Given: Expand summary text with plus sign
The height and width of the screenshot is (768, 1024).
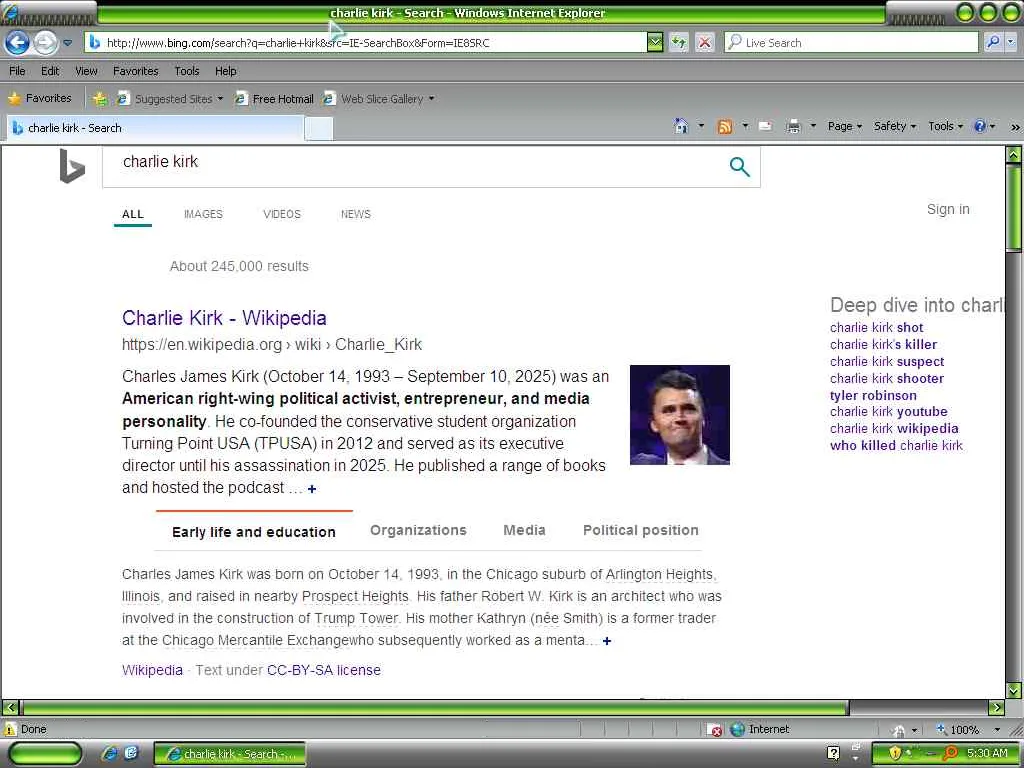Looking at the screenshot, I should click(x=312, y=489).
